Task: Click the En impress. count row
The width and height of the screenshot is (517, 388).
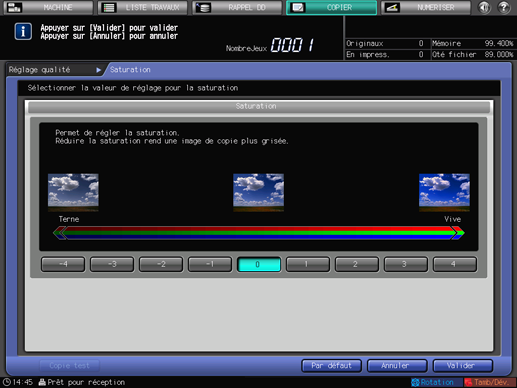Action: point(387,54)
